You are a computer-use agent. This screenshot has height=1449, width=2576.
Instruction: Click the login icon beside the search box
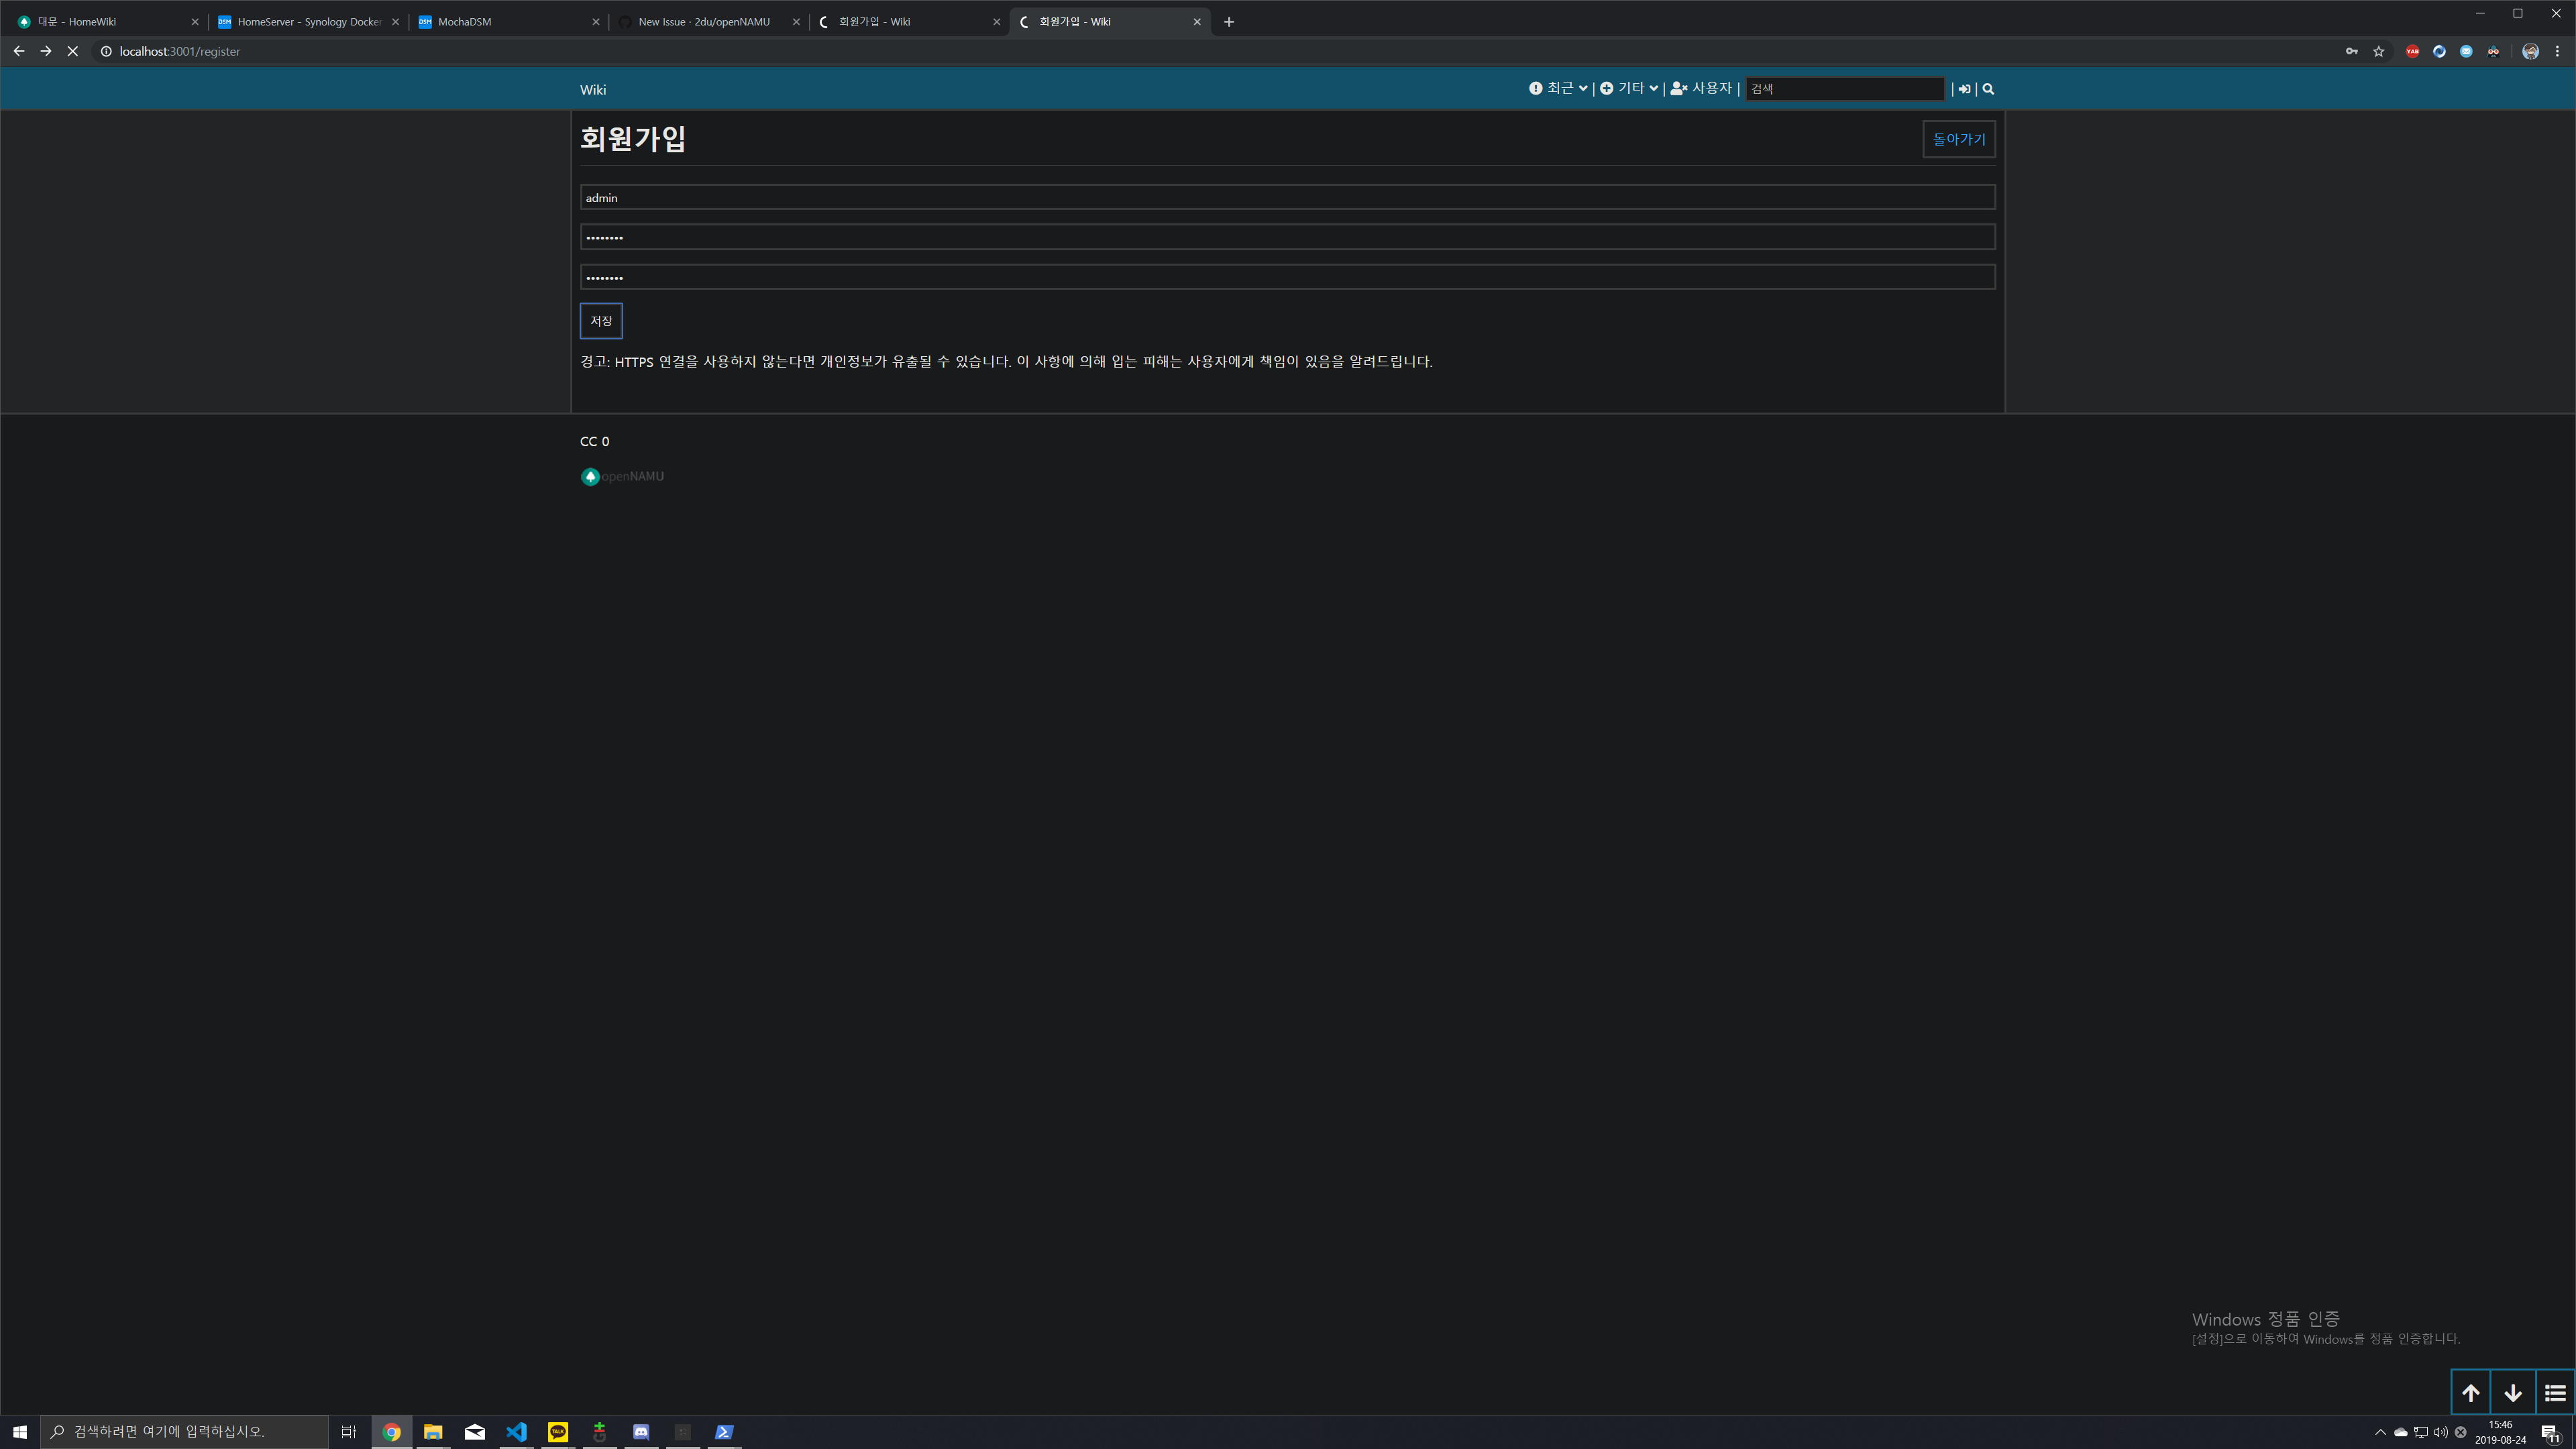(x=1964, y=89)
